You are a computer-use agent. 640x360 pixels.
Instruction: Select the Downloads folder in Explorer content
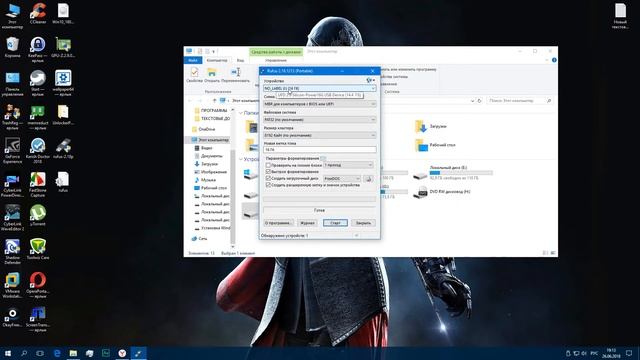pyautogui.click(x=431, y=127)
